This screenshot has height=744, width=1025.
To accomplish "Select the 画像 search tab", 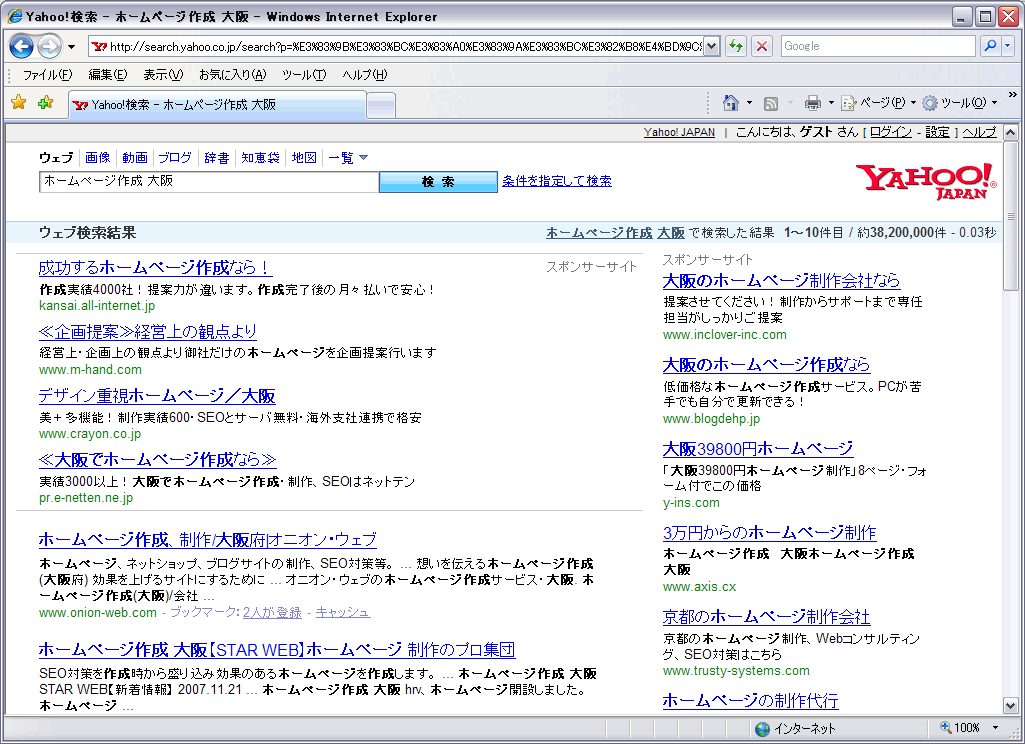I will tap(97, 158).
